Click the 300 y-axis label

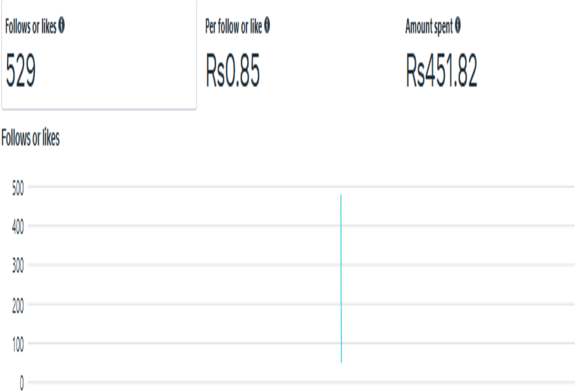pyautogui.click(x=18, y=266)
